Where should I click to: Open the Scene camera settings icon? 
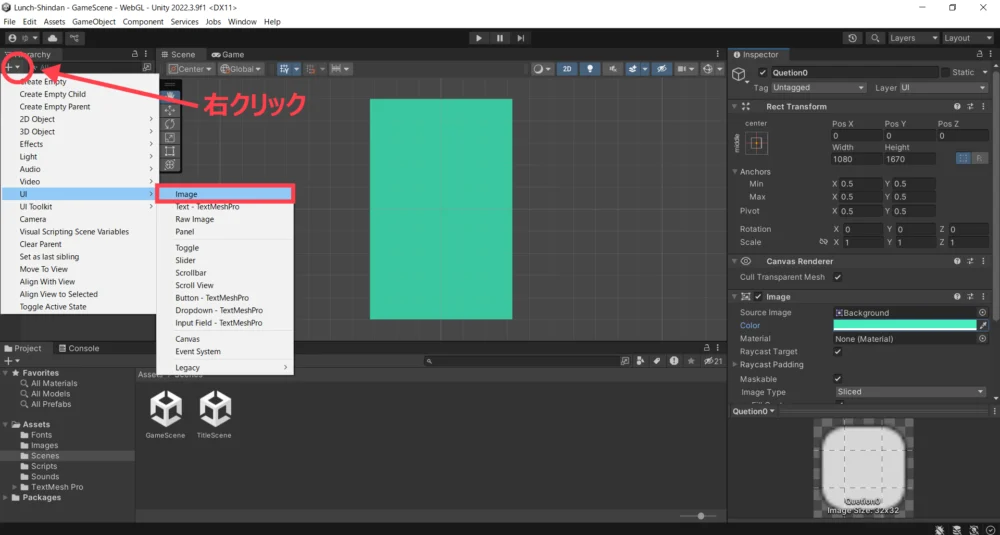point(682,69)
